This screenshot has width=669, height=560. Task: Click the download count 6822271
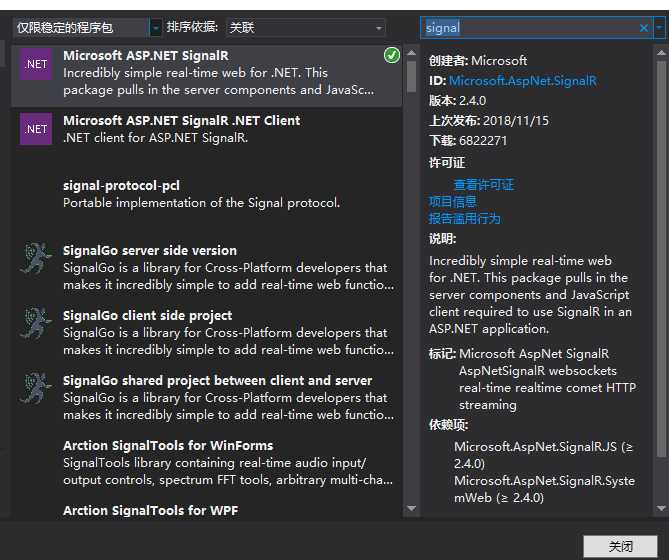[483, 141]
